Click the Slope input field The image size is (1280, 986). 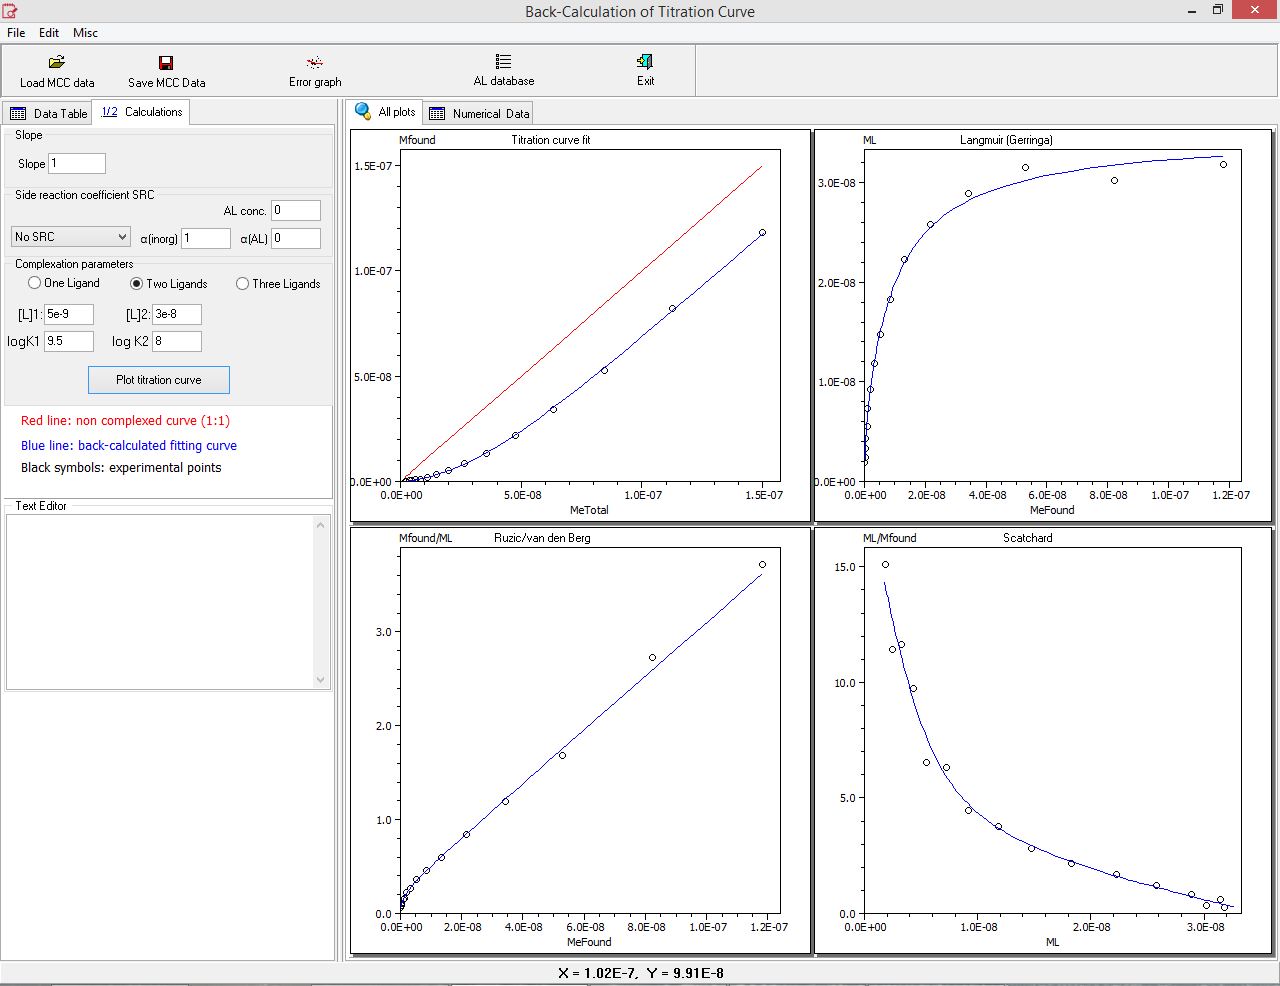click(x=76, y=164)
